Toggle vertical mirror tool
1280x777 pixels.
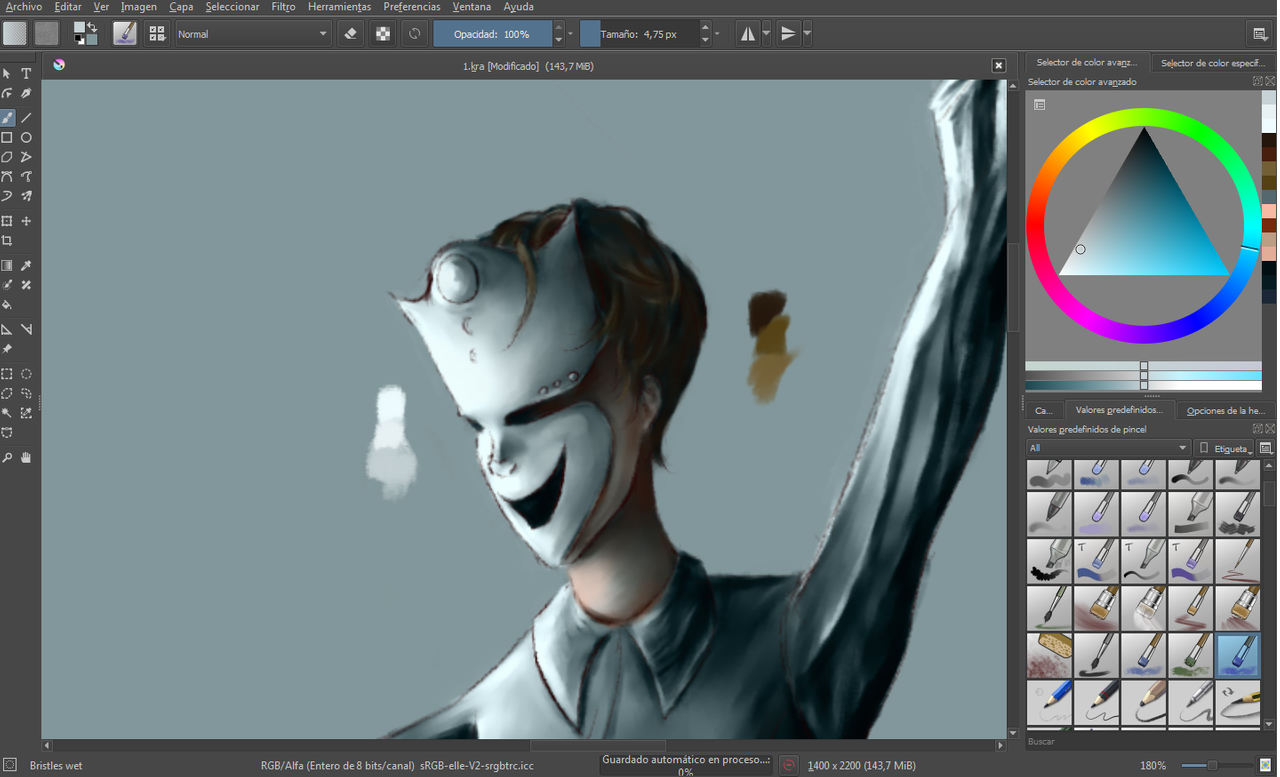(788, 33)
